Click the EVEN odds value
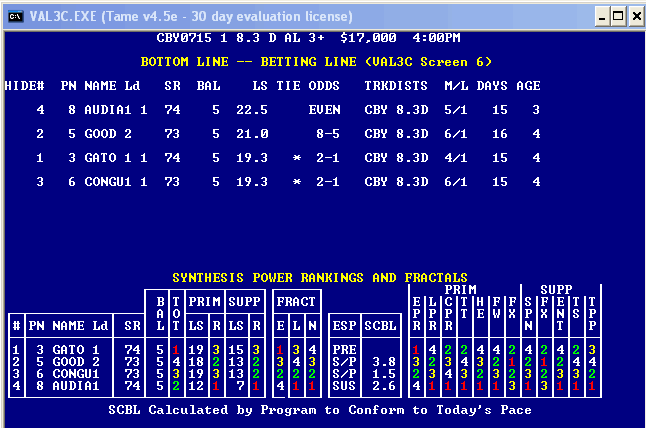646x428 pixels. [x=324, y=110]
